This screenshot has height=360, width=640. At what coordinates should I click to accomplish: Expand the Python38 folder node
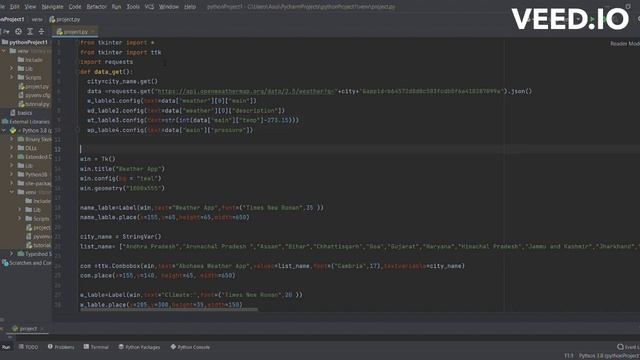click(x=12, y=174)
